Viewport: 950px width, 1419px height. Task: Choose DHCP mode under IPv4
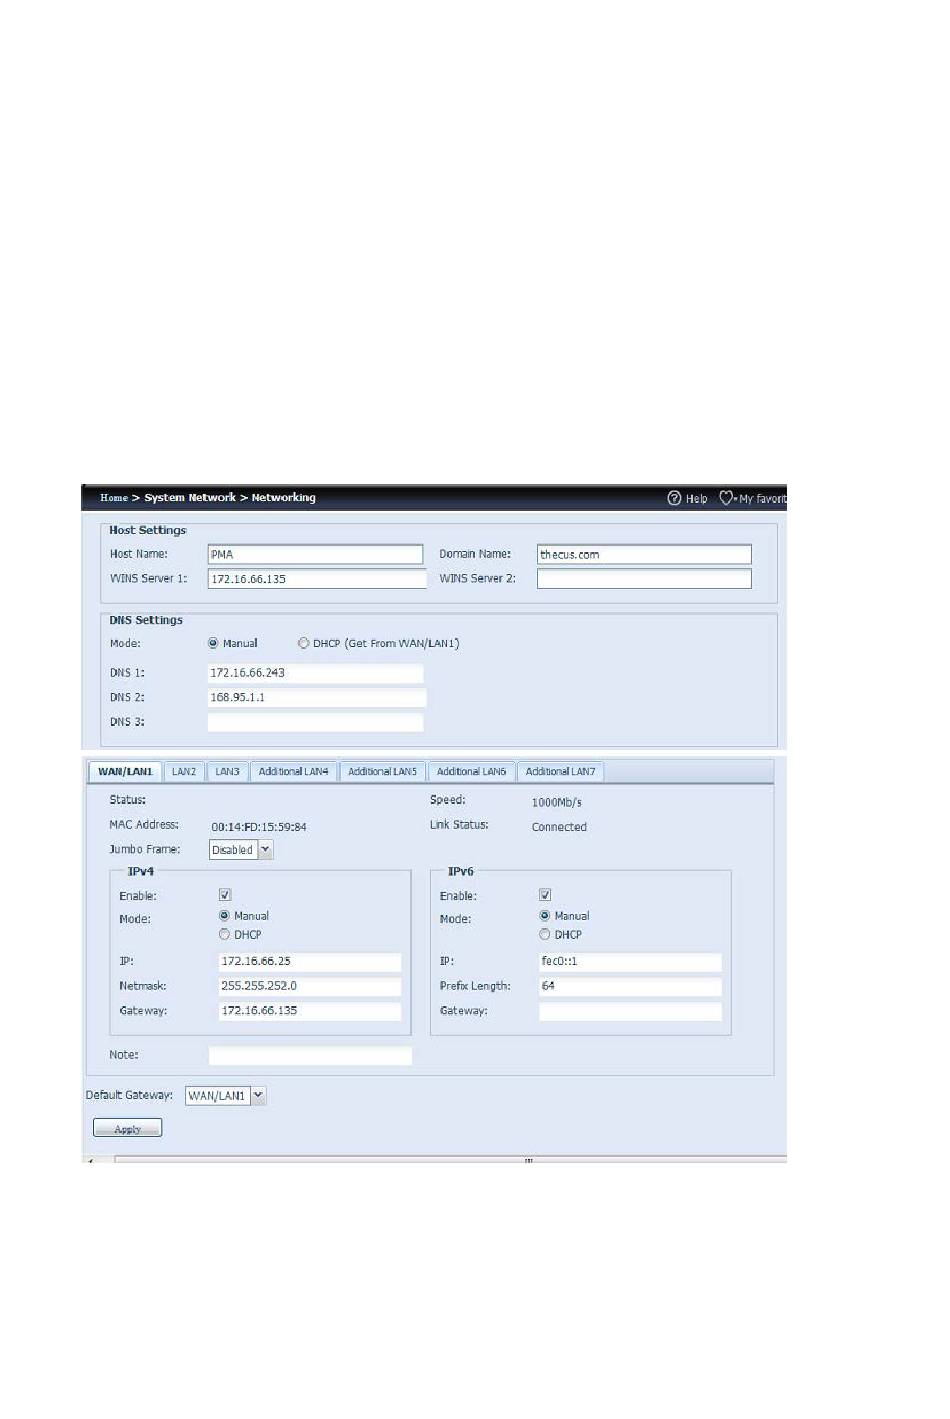tap(224, 934)
